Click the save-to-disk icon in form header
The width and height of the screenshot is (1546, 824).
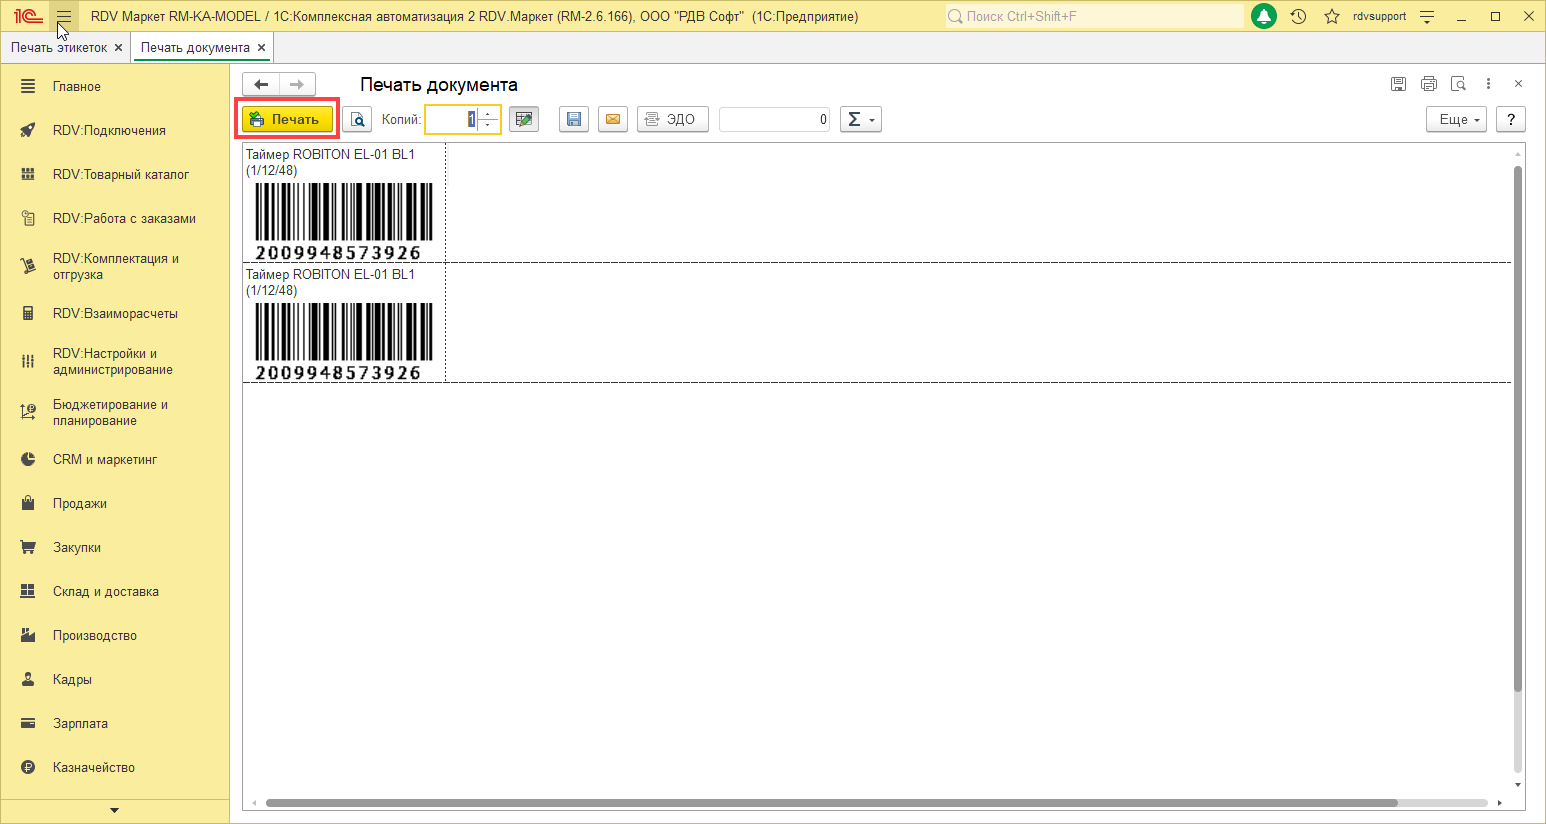click(x=1399, y=84)
